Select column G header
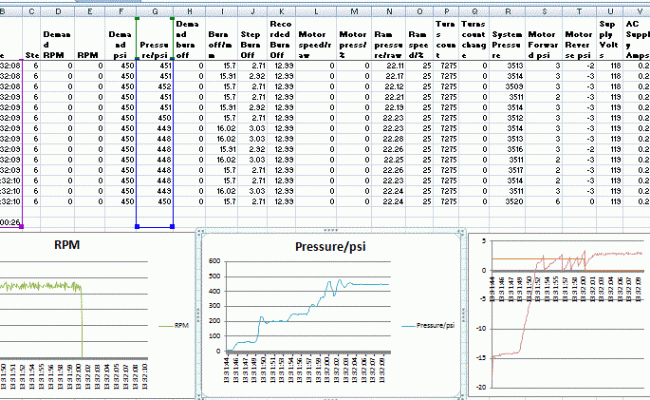The height and width of the screenshot is (400, 650). [155, 12]
